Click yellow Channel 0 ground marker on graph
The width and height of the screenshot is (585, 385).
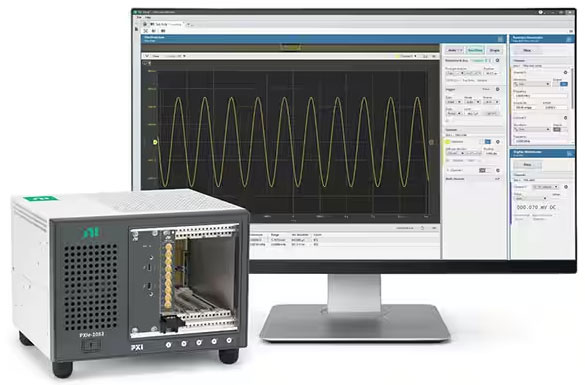coord(155,142)
